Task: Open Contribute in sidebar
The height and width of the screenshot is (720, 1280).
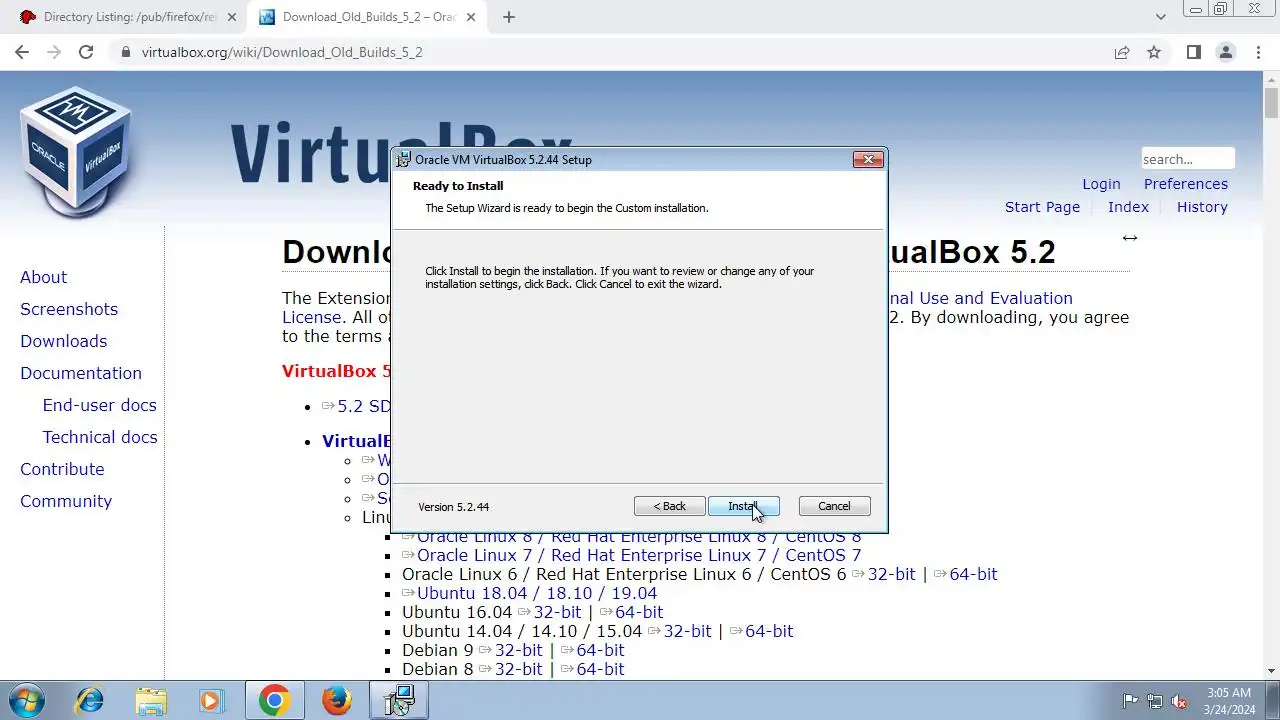Action: point(62,469)
